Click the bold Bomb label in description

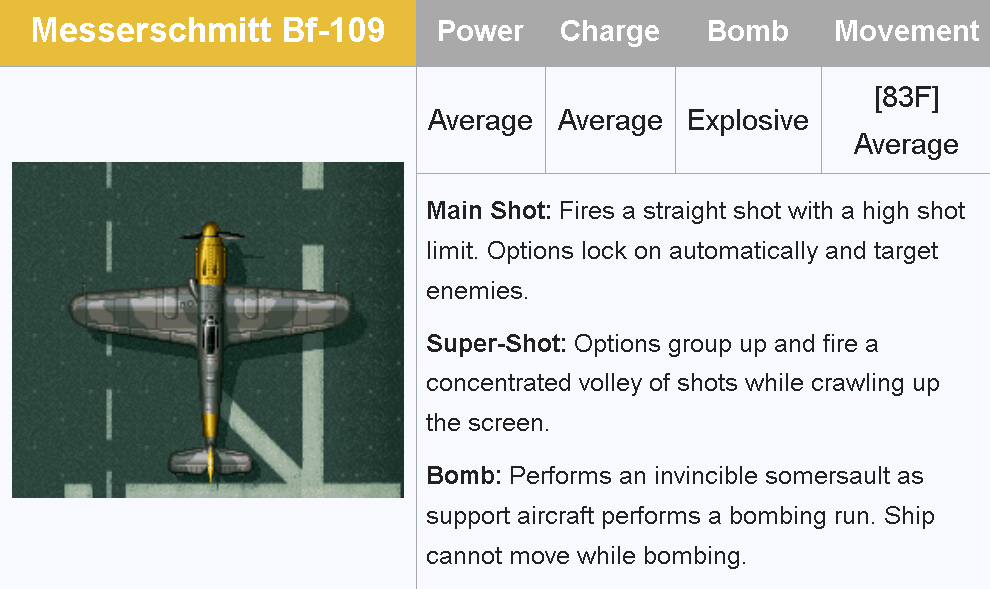(464, 476)
